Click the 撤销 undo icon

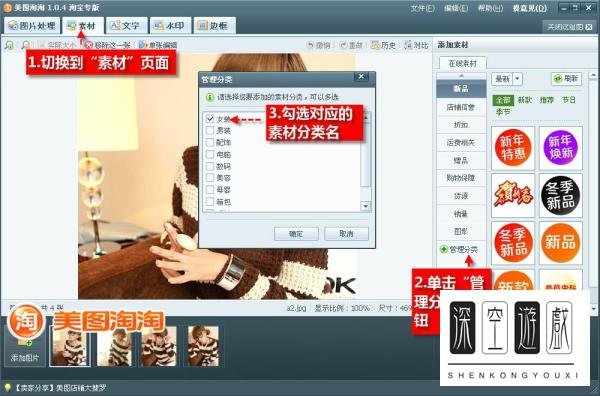pyautogui.click(x=310, y=45)
